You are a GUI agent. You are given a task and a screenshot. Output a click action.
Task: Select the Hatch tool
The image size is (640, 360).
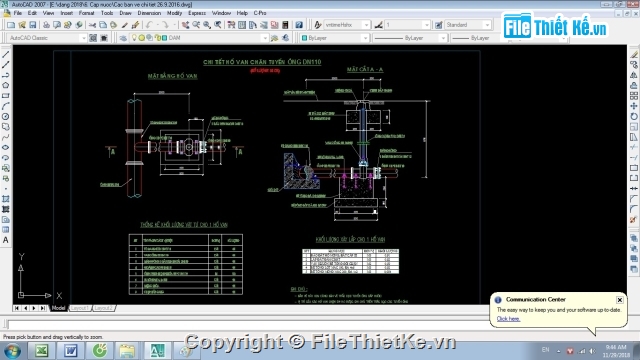5,199
